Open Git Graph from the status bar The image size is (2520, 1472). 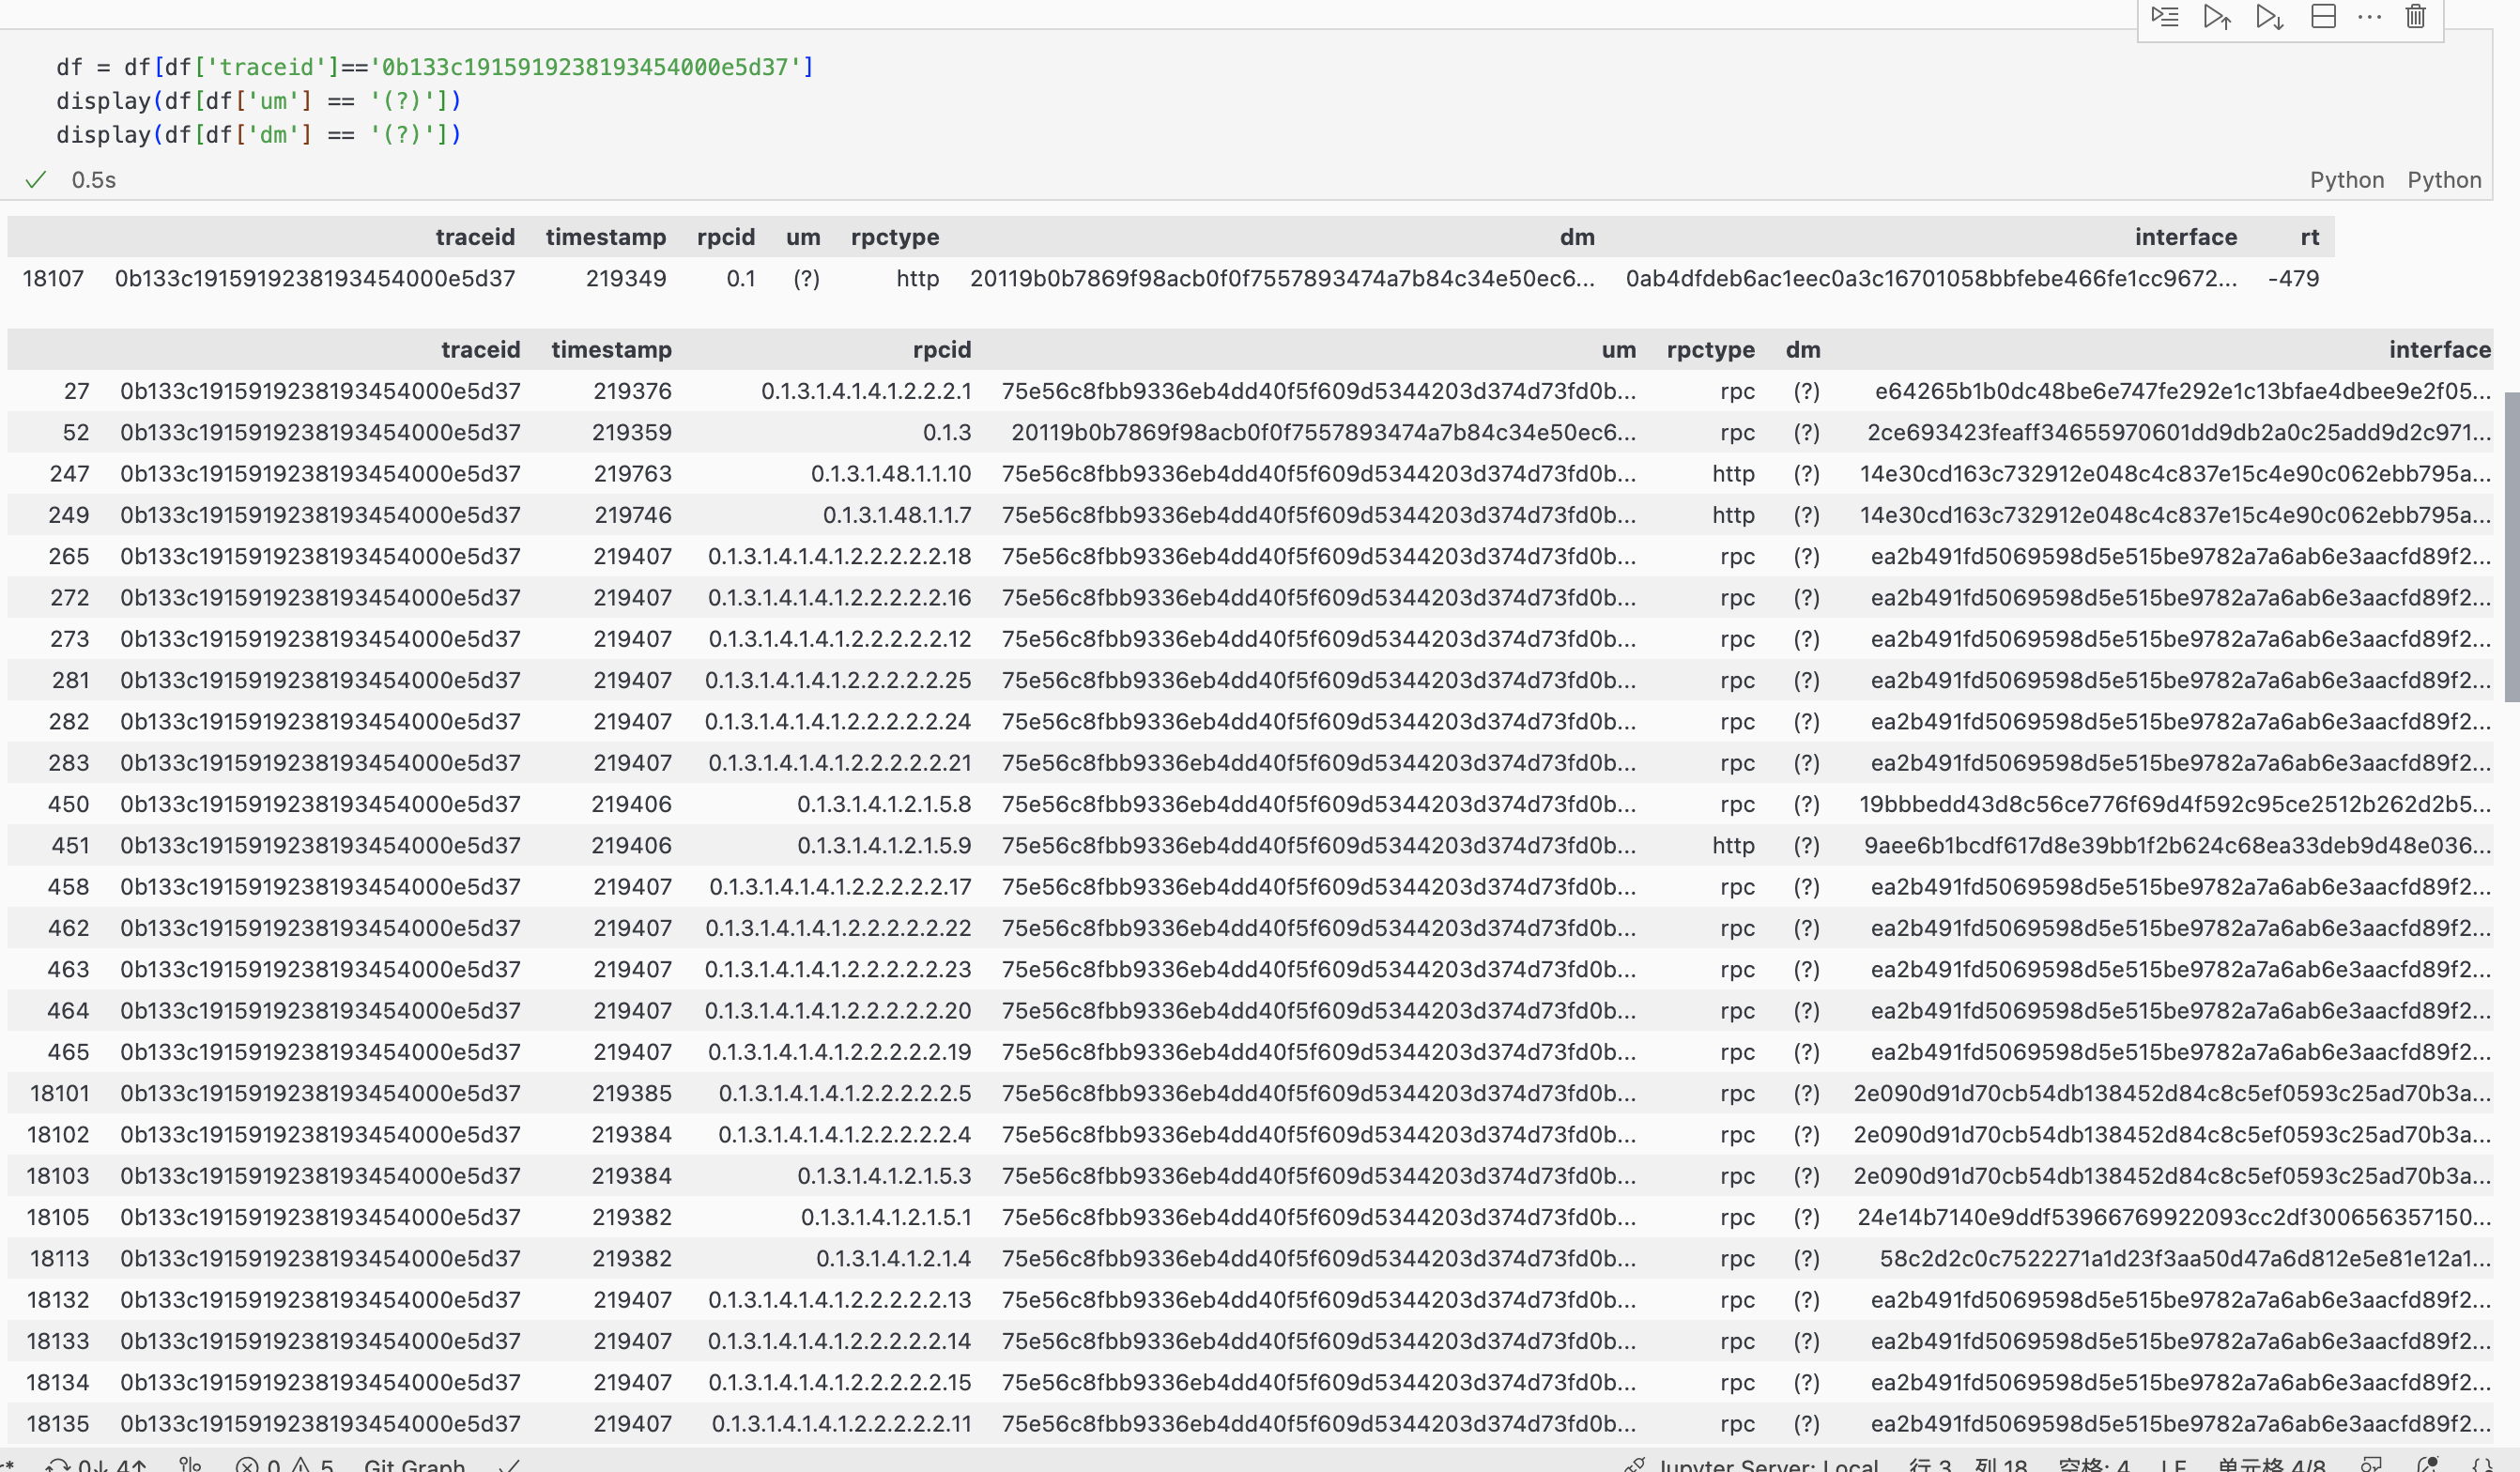coord(415,1463)
